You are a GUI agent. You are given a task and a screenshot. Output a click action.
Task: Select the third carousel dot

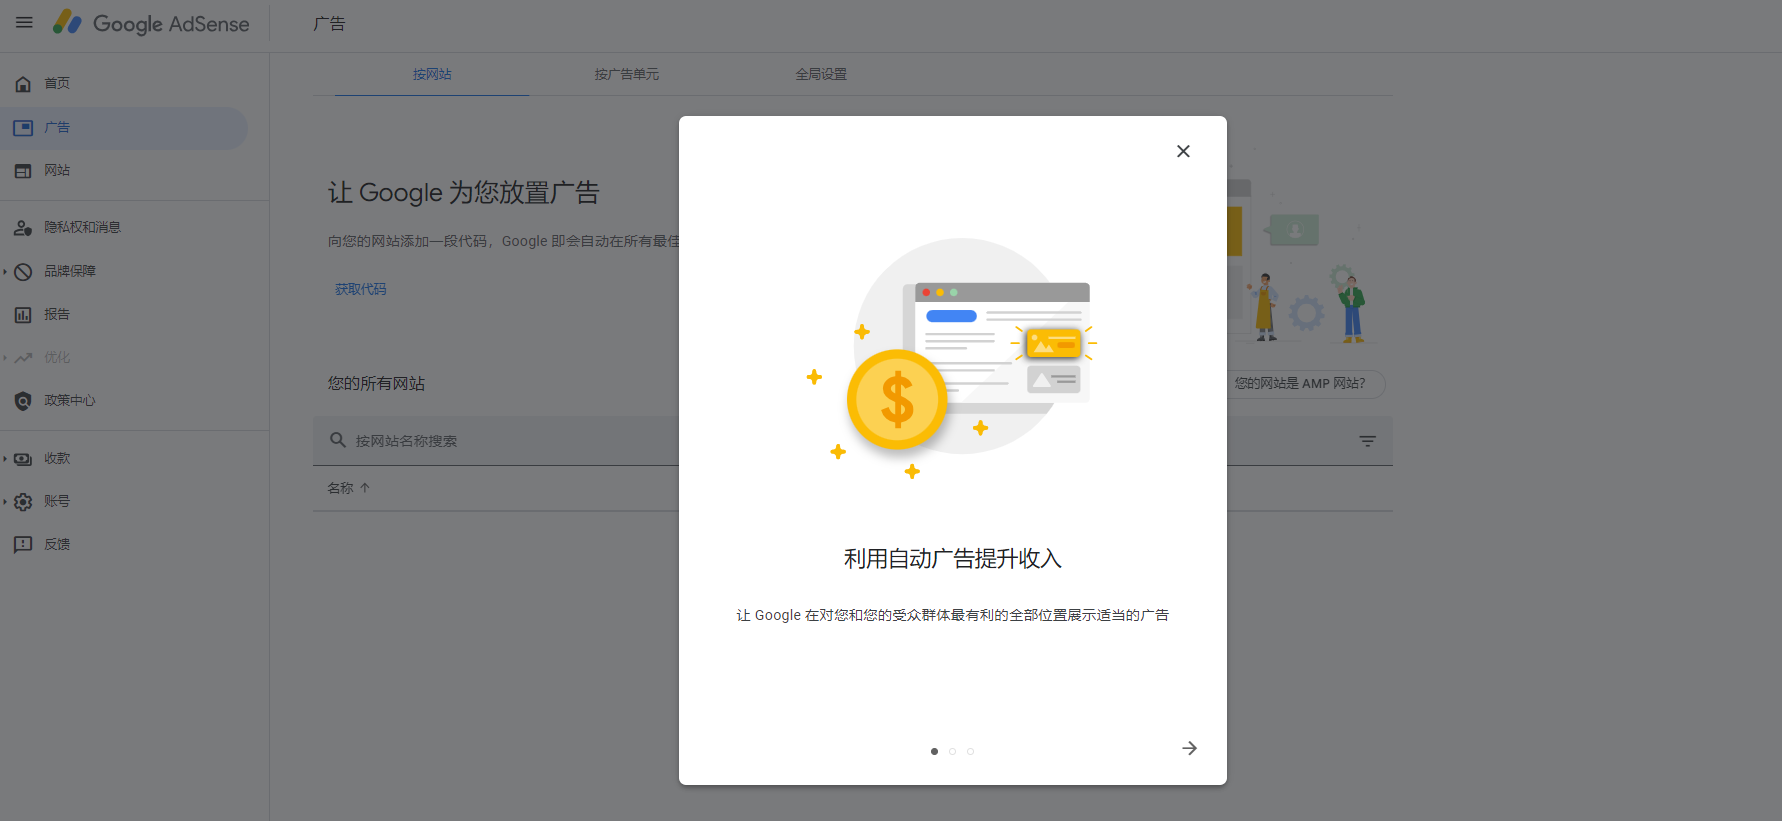(x=970, y=751)
